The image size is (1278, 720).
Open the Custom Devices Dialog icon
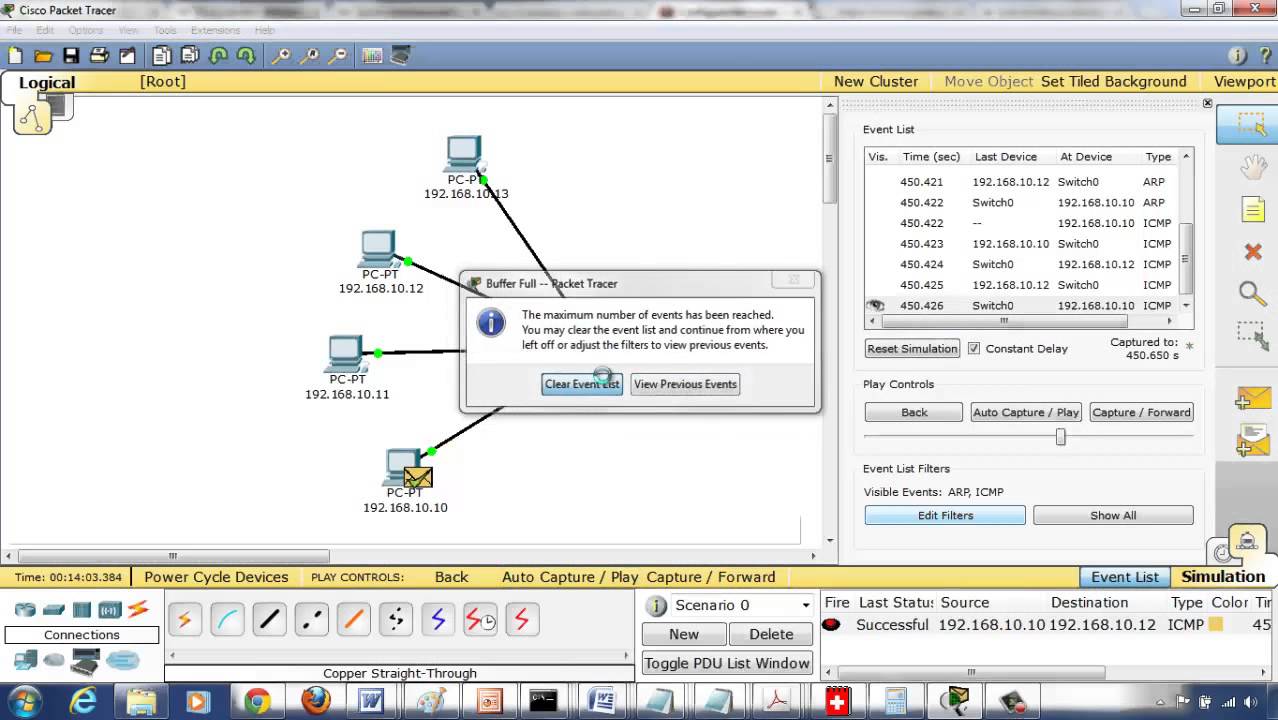pos(401,56)
